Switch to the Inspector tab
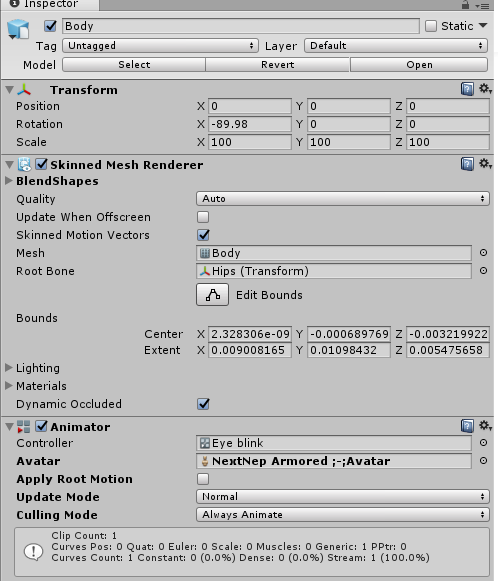 pyautogui.click(x=50, y=4)
